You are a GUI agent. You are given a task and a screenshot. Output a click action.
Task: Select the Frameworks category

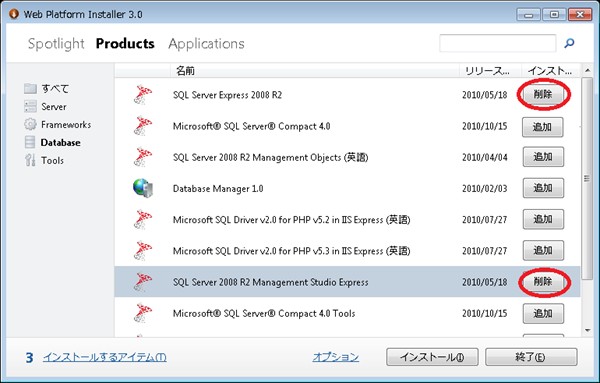point(66,124)
